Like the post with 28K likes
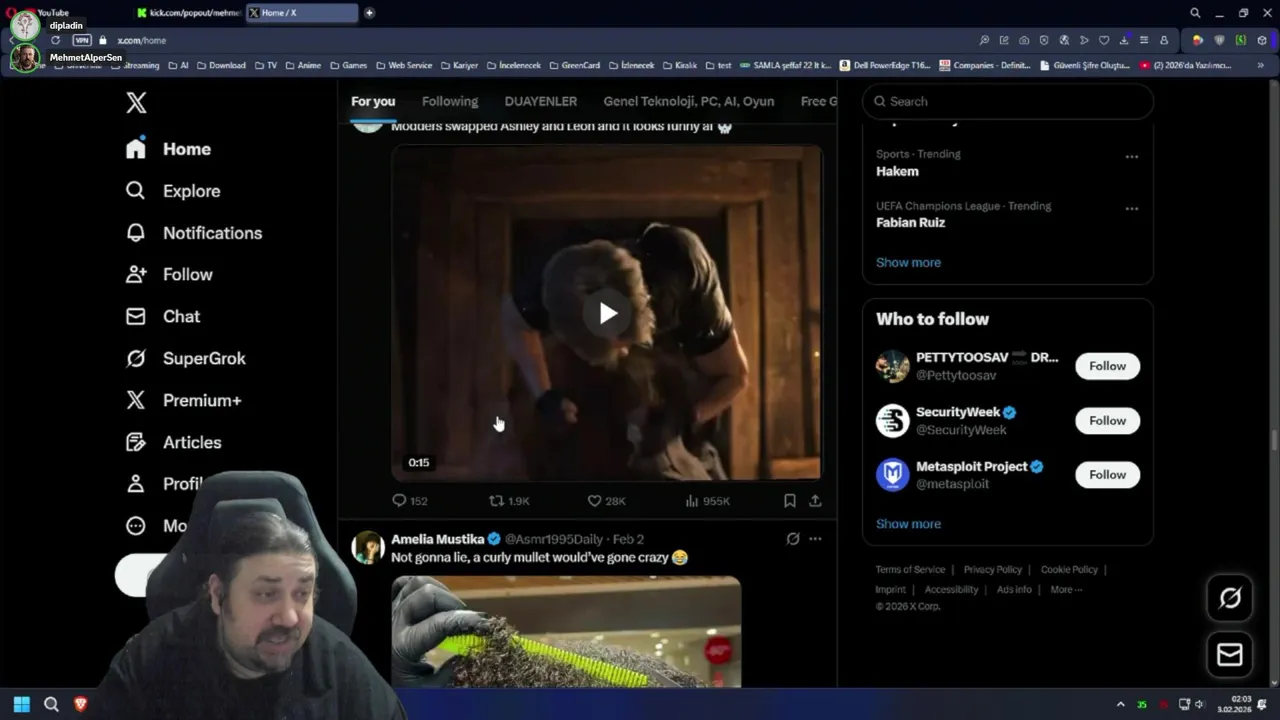Image resolution: width=1280 pixels, height=720 pixels. pyautogui.click(x=606, y=501)
